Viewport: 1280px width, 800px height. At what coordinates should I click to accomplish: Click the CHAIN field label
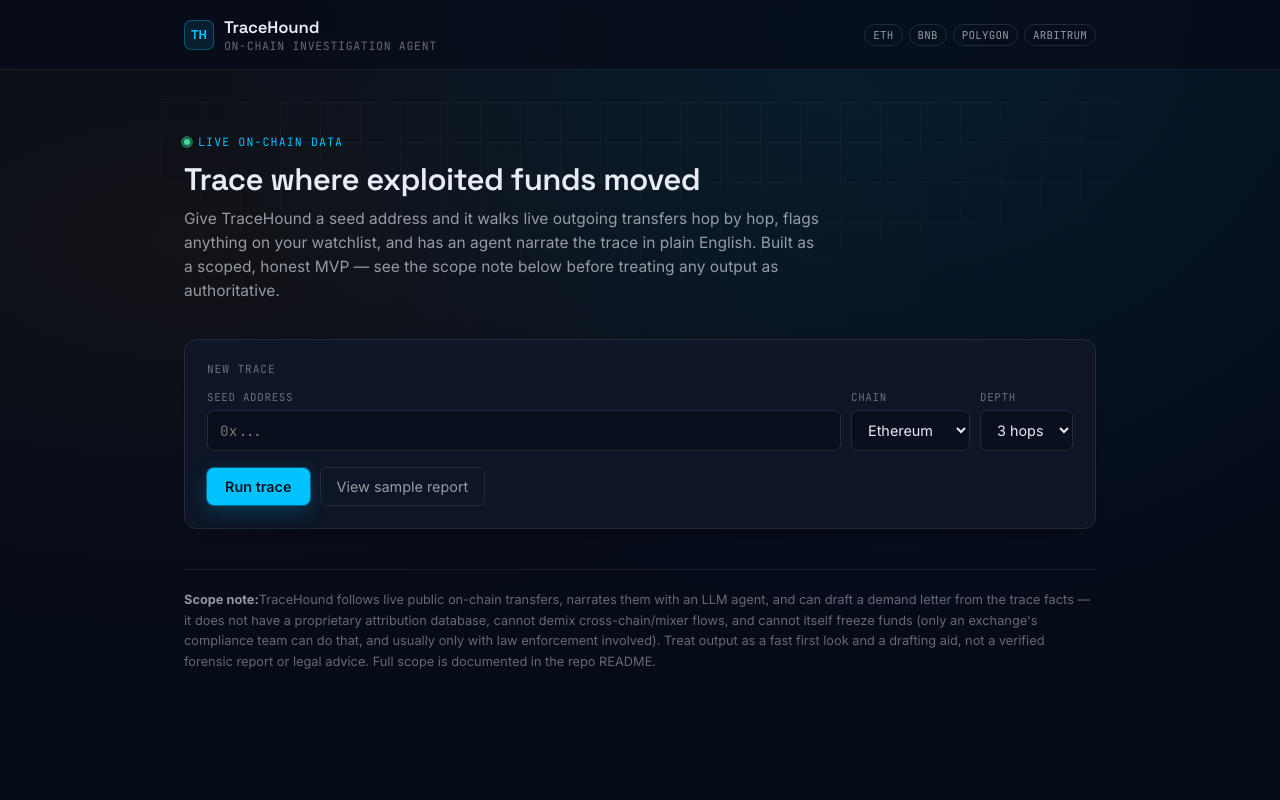[x=869, y=397]
